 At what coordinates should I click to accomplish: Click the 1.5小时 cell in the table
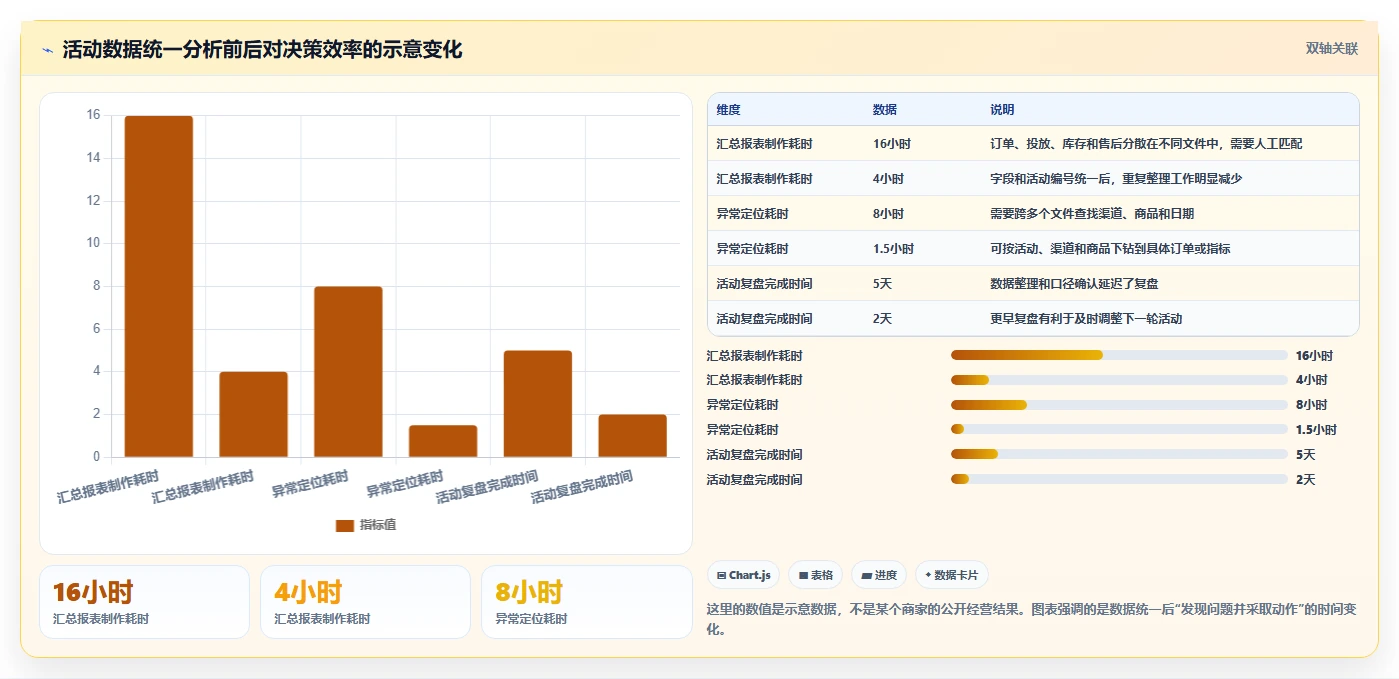click(x=893, y=249)
